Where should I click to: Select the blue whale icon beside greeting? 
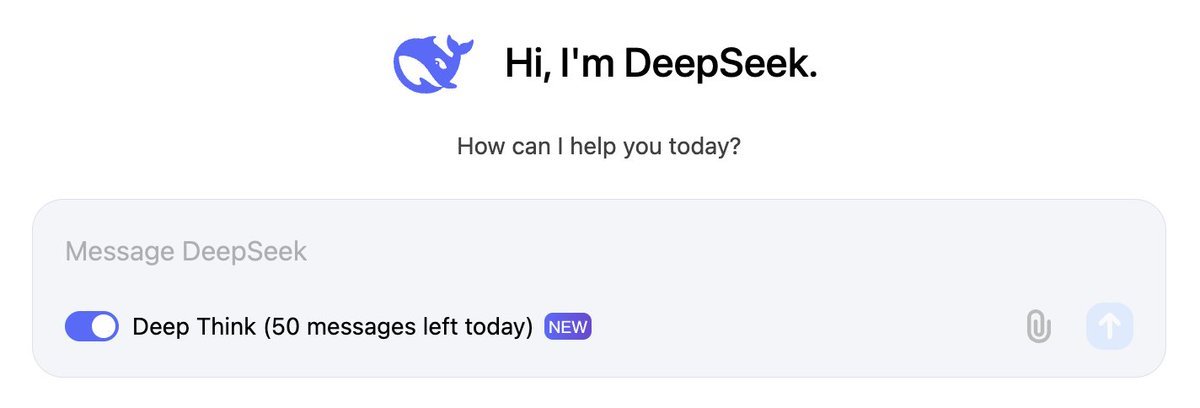point(432,65)
